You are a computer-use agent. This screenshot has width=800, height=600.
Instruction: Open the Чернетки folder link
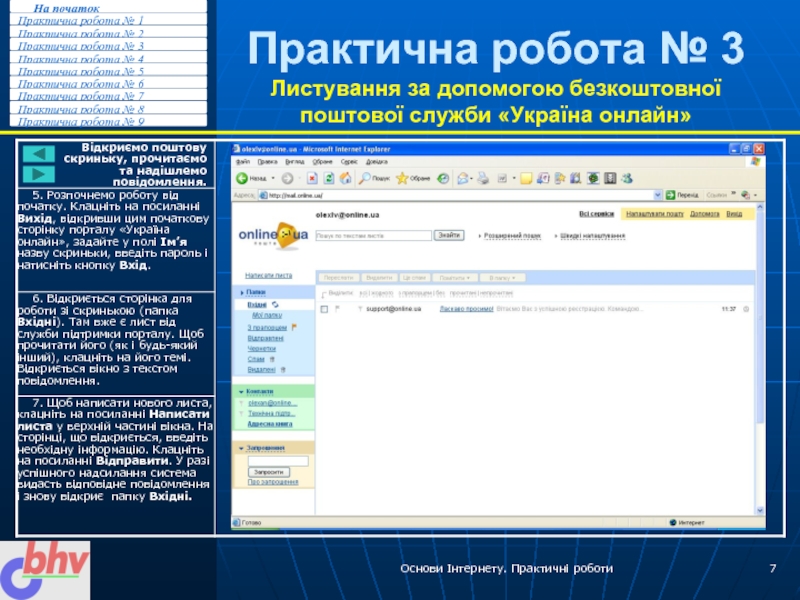click(261, 348)
